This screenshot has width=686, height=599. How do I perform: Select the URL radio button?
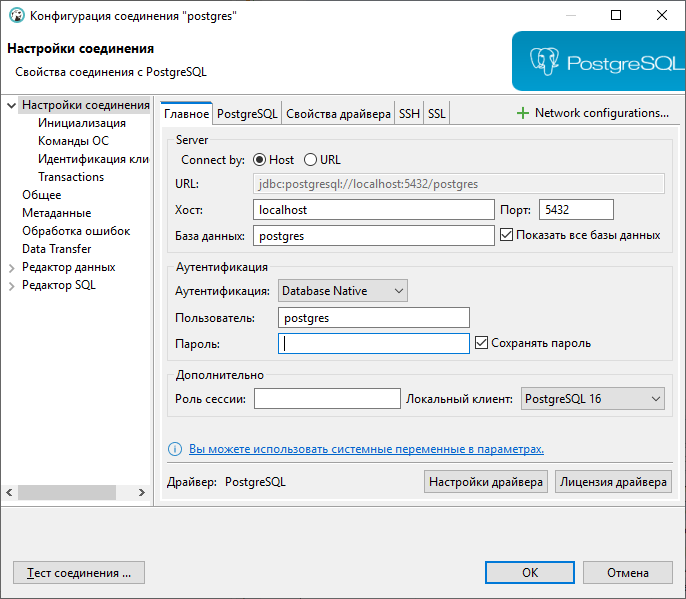click(x=310, y=160)
